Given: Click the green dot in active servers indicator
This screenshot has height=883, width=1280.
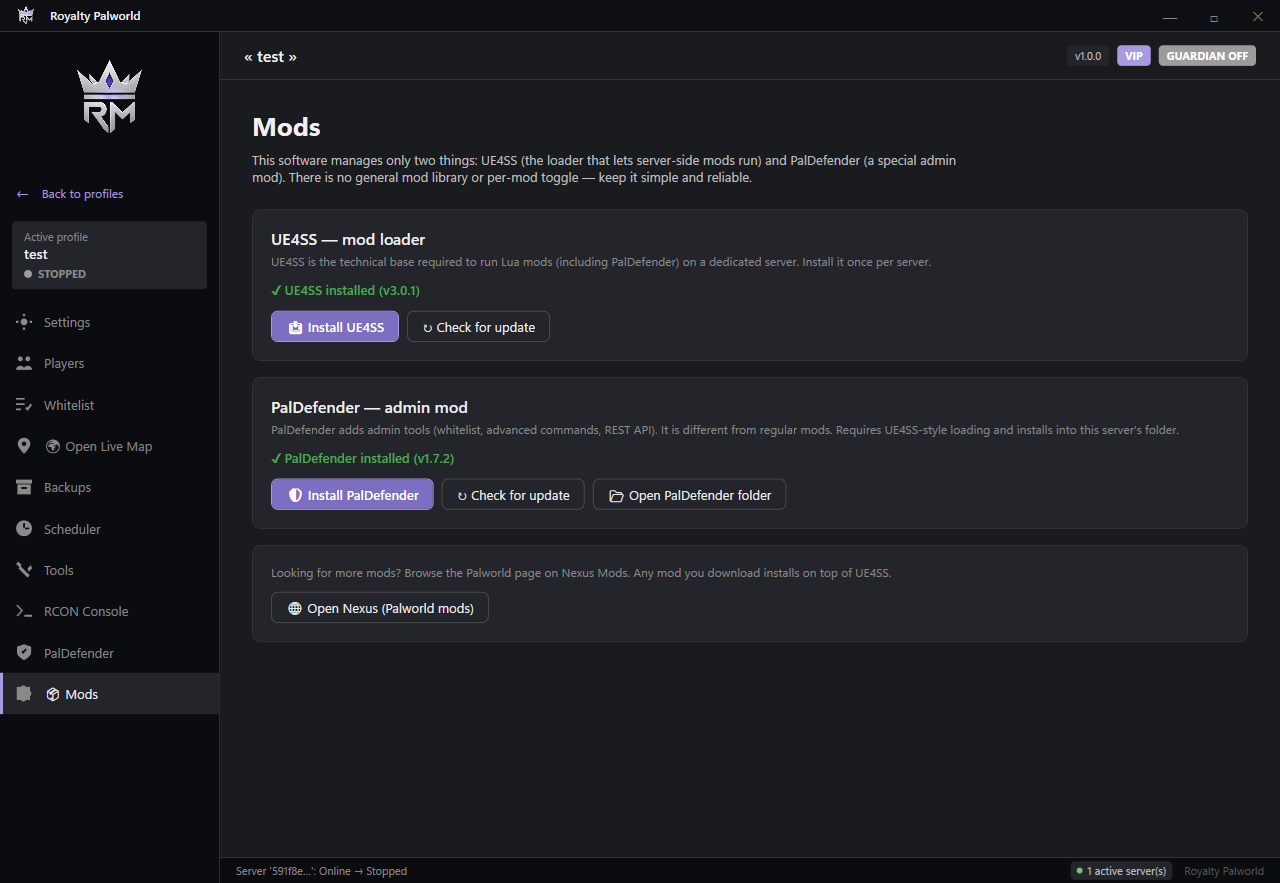Looking at the screenshot, I should click(1080, 871).
